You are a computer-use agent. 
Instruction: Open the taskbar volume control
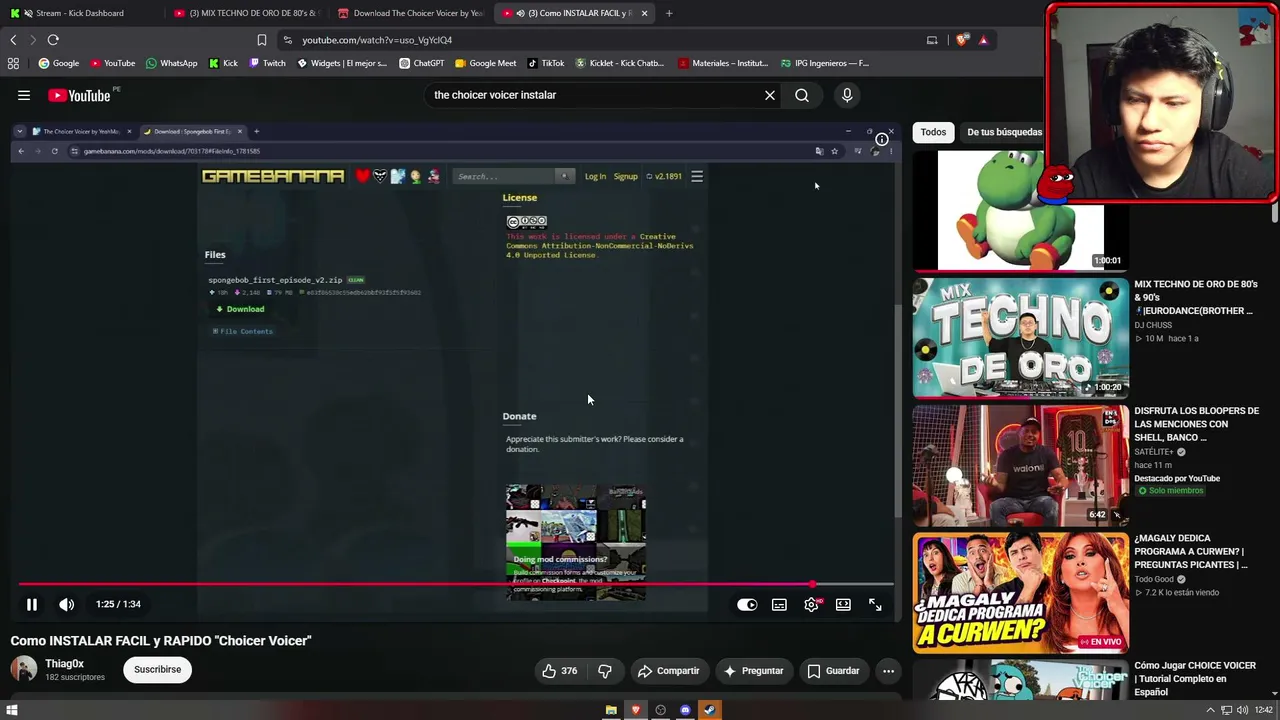1242,710
